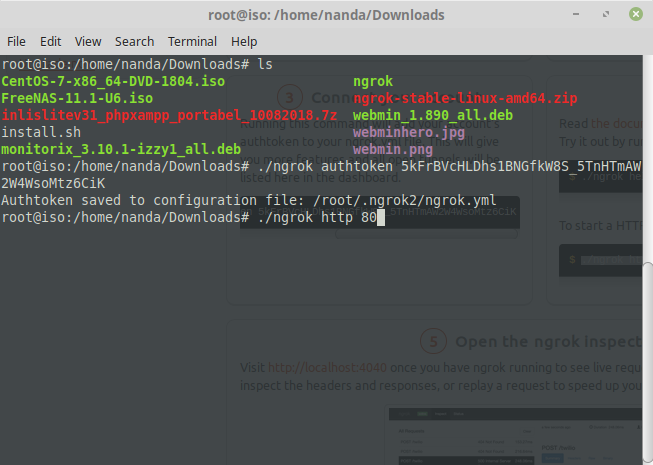The width and height of the screenshot is (653, 465).
Task: Click the webmin.png filename
Action: click(x=393, y=149)
